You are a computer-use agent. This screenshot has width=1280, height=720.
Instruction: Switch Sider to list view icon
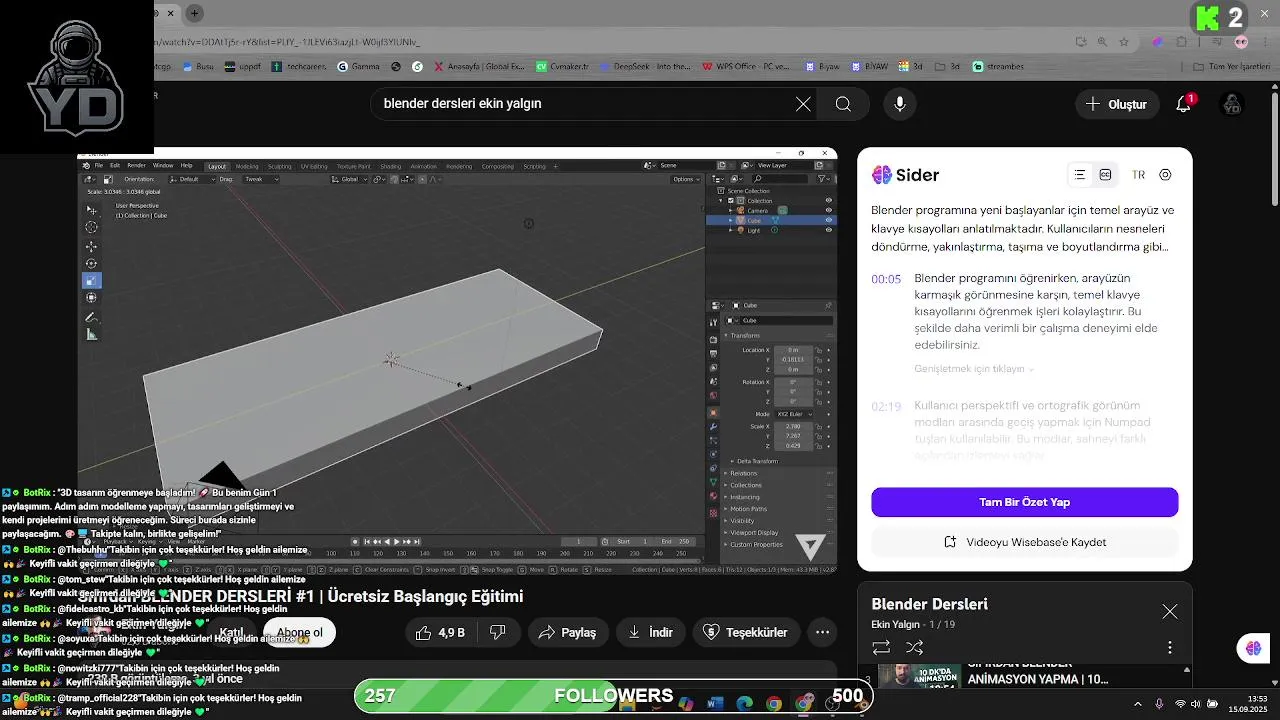click(x=1080, y=175)
